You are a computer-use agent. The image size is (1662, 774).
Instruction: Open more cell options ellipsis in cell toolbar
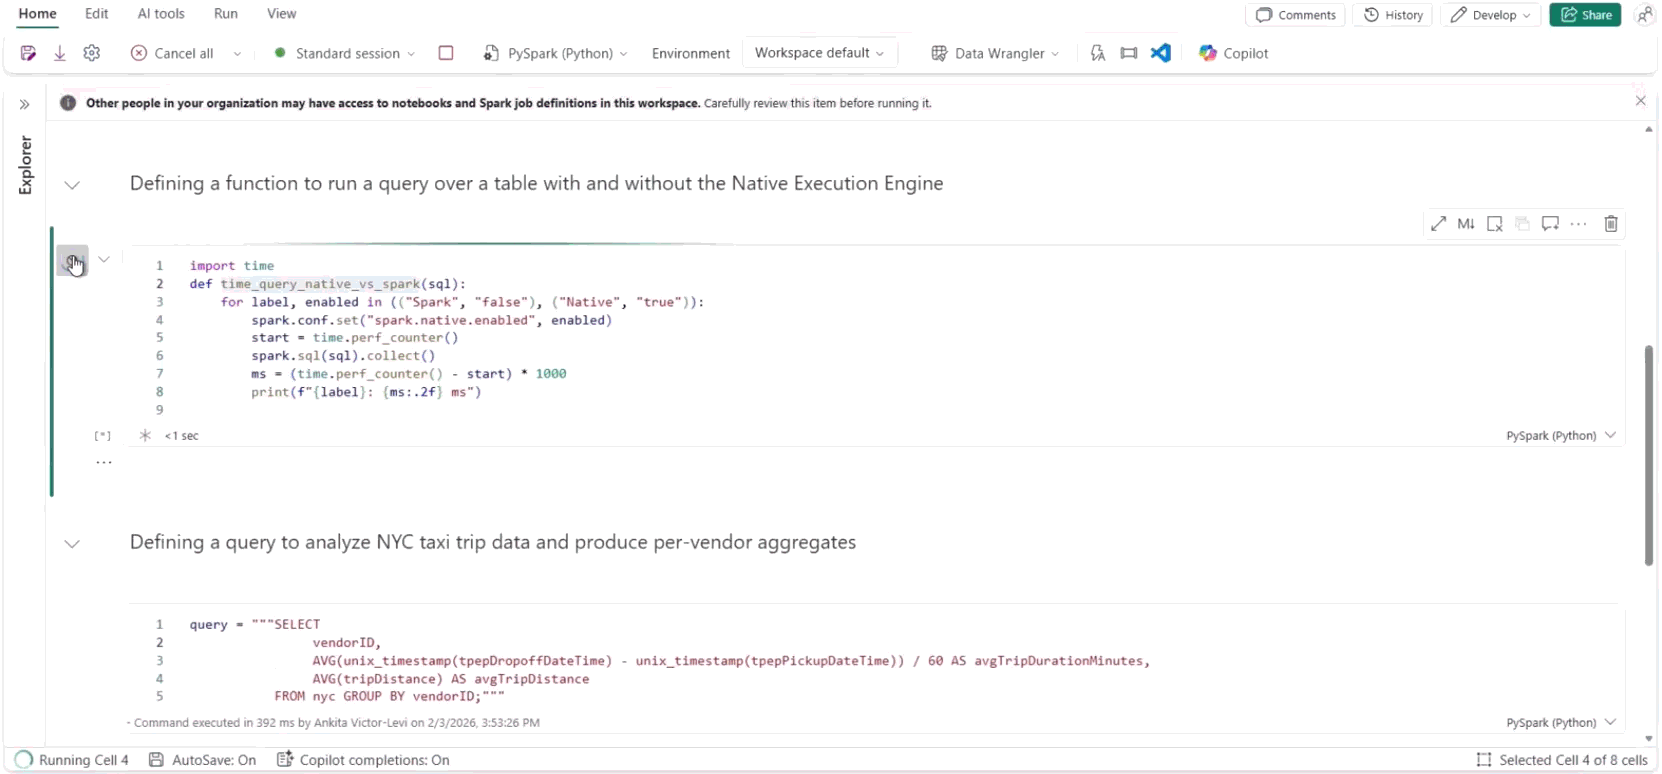pyautogui.click(x=1579, y=224)
